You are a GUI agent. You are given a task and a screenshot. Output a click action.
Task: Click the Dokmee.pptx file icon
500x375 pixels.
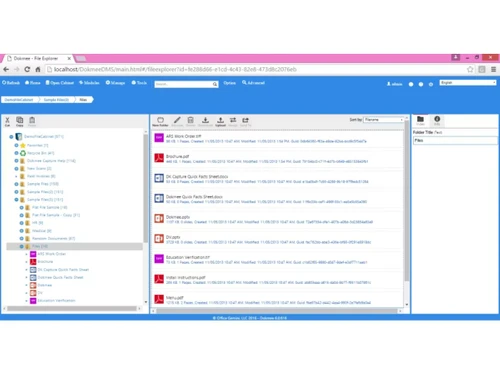pos(159,218)
